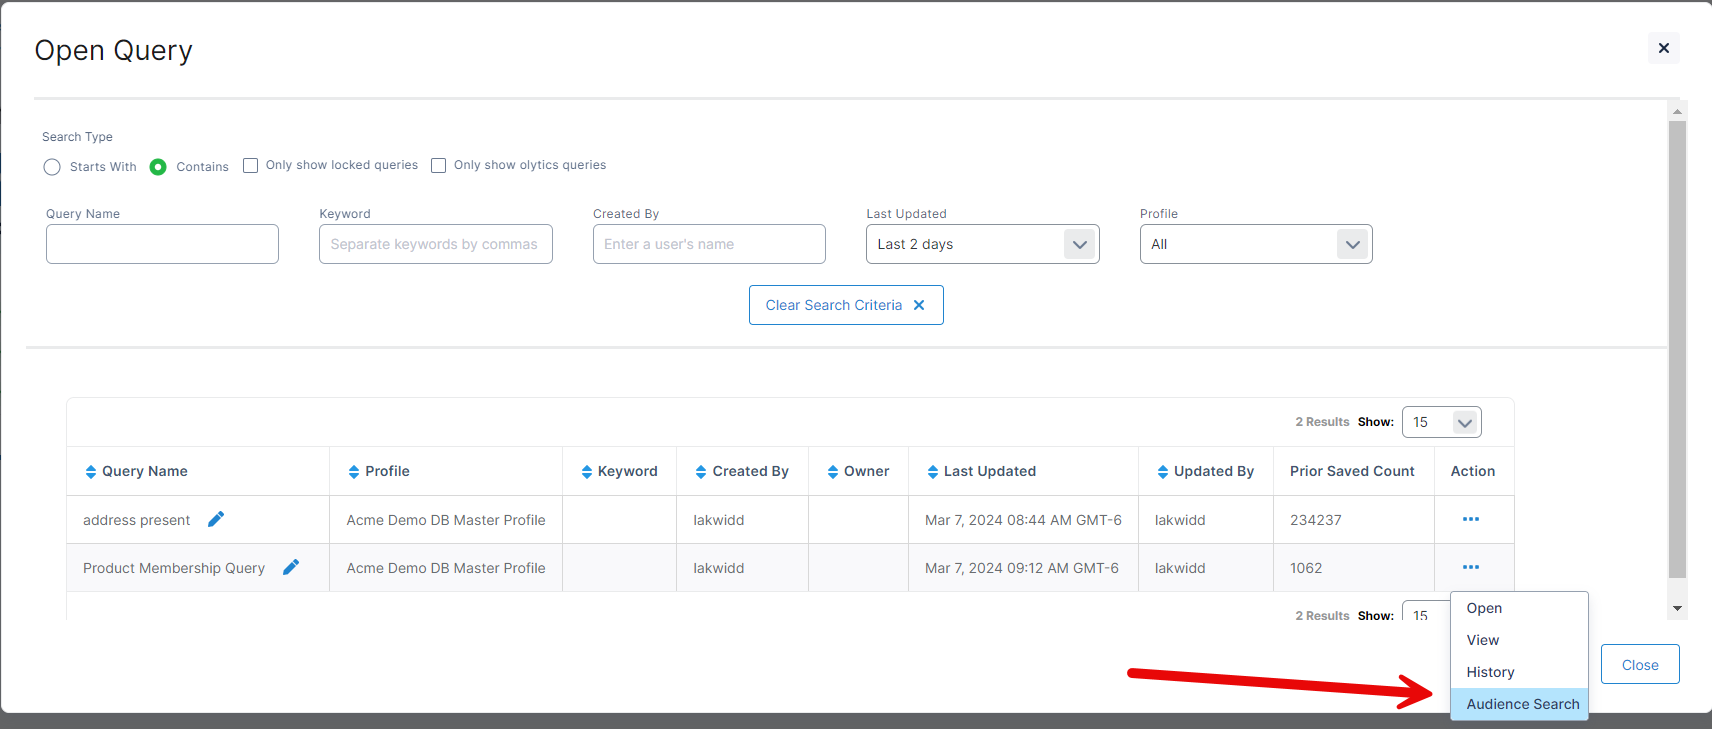Tick the Only show olytics queries checkbox
Image resolution: width=1712 pixels, height=729 pixels.
click(439, 166)
